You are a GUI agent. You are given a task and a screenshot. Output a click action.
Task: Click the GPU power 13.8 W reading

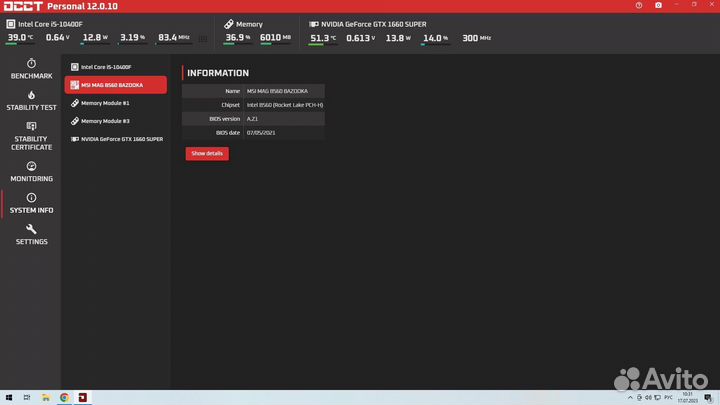[x=398, y=38]
